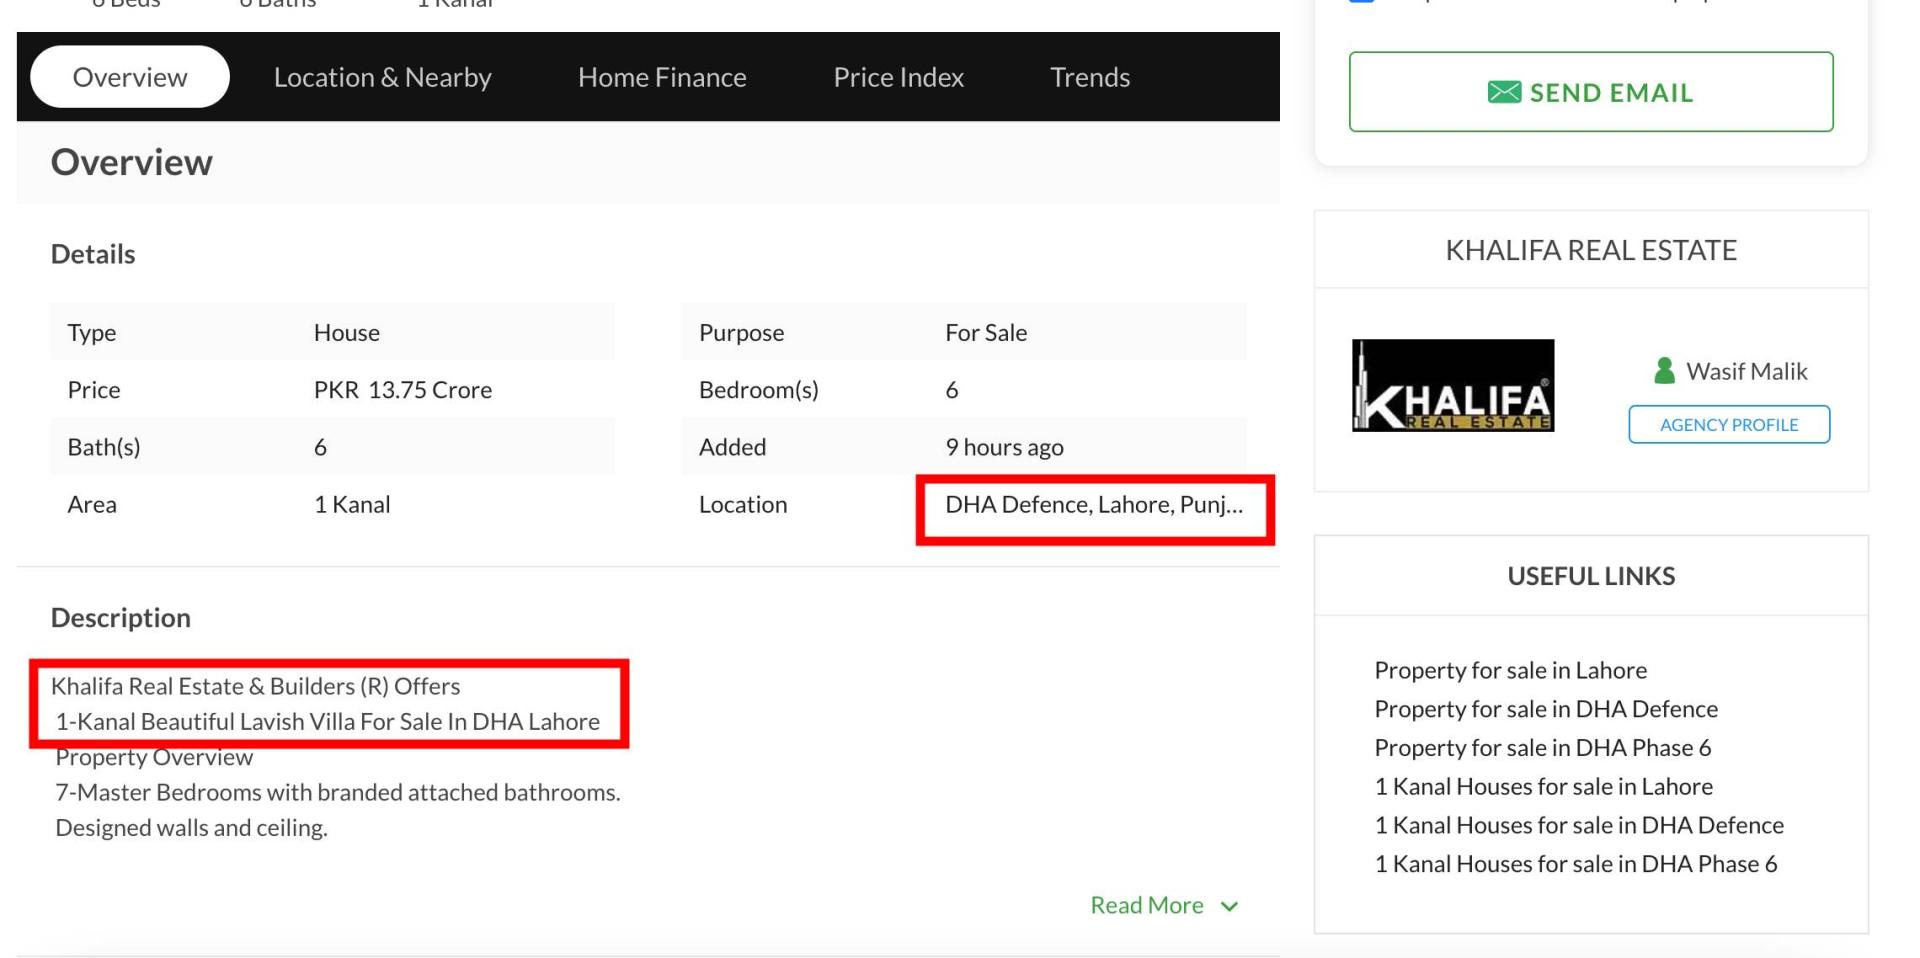The width and height of the screenshot is (1920, 958).
Task: Open 1 Kanal Houses in DHA Defence link
Action: pyautogui.click(x=1579, y=825)
